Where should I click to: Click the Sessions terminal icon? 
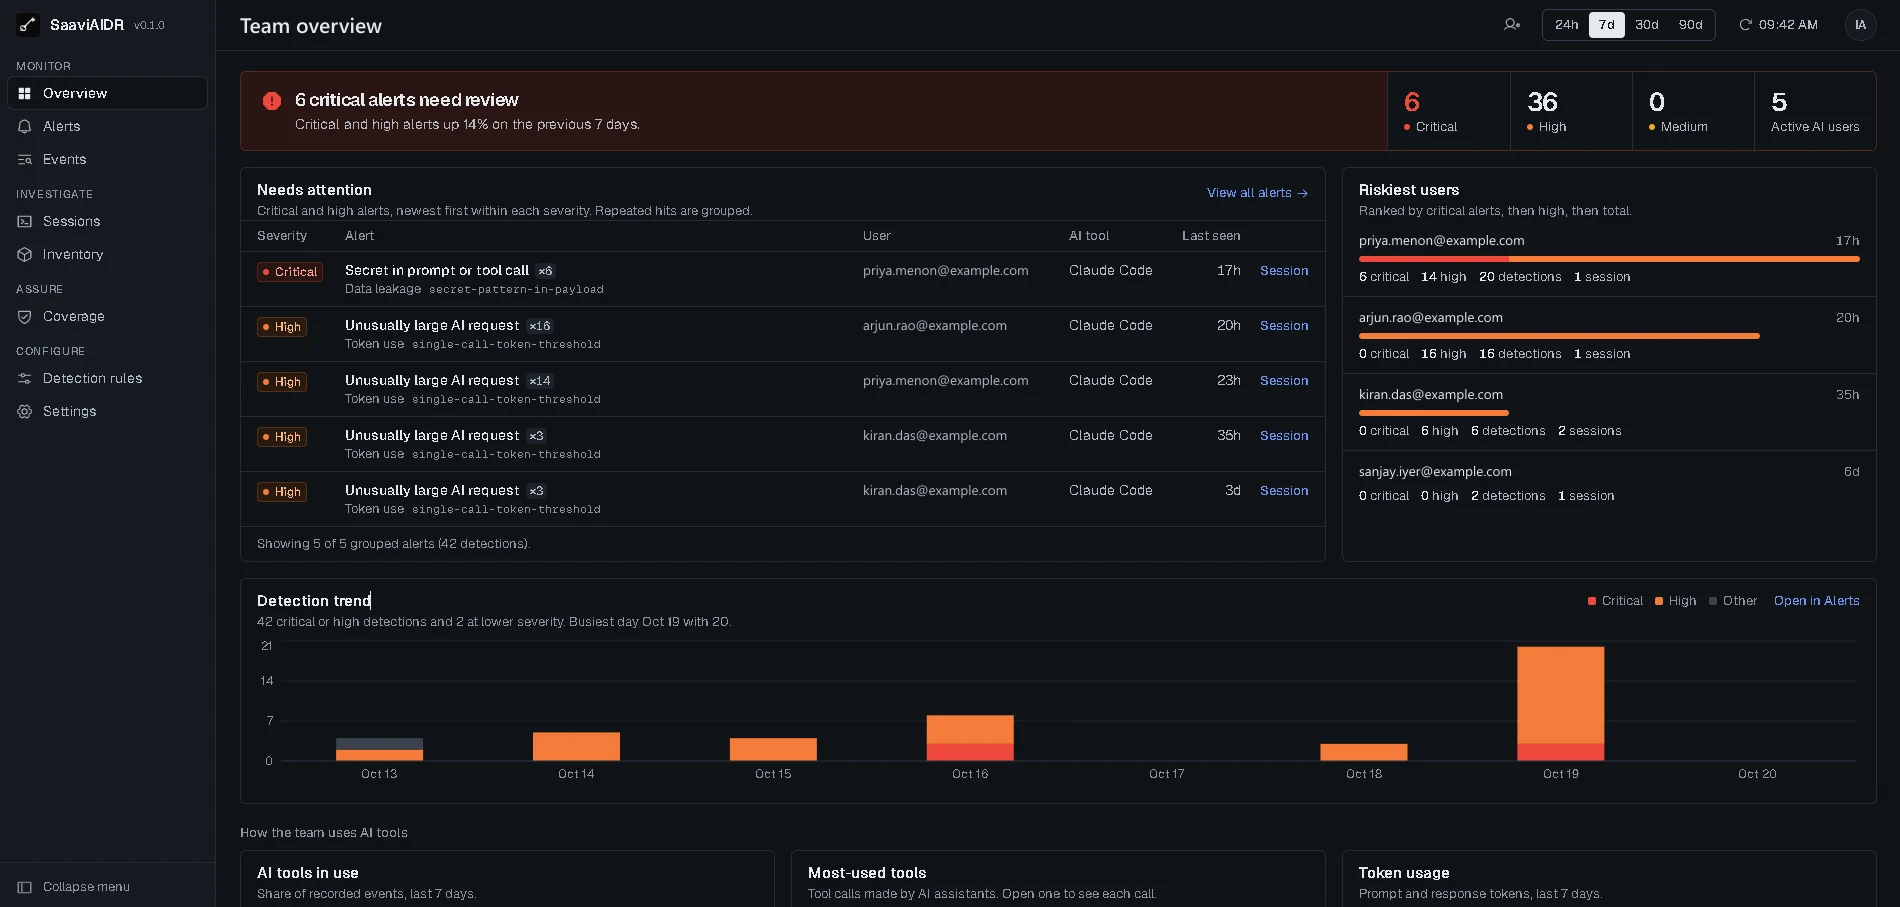pos(25,221)
